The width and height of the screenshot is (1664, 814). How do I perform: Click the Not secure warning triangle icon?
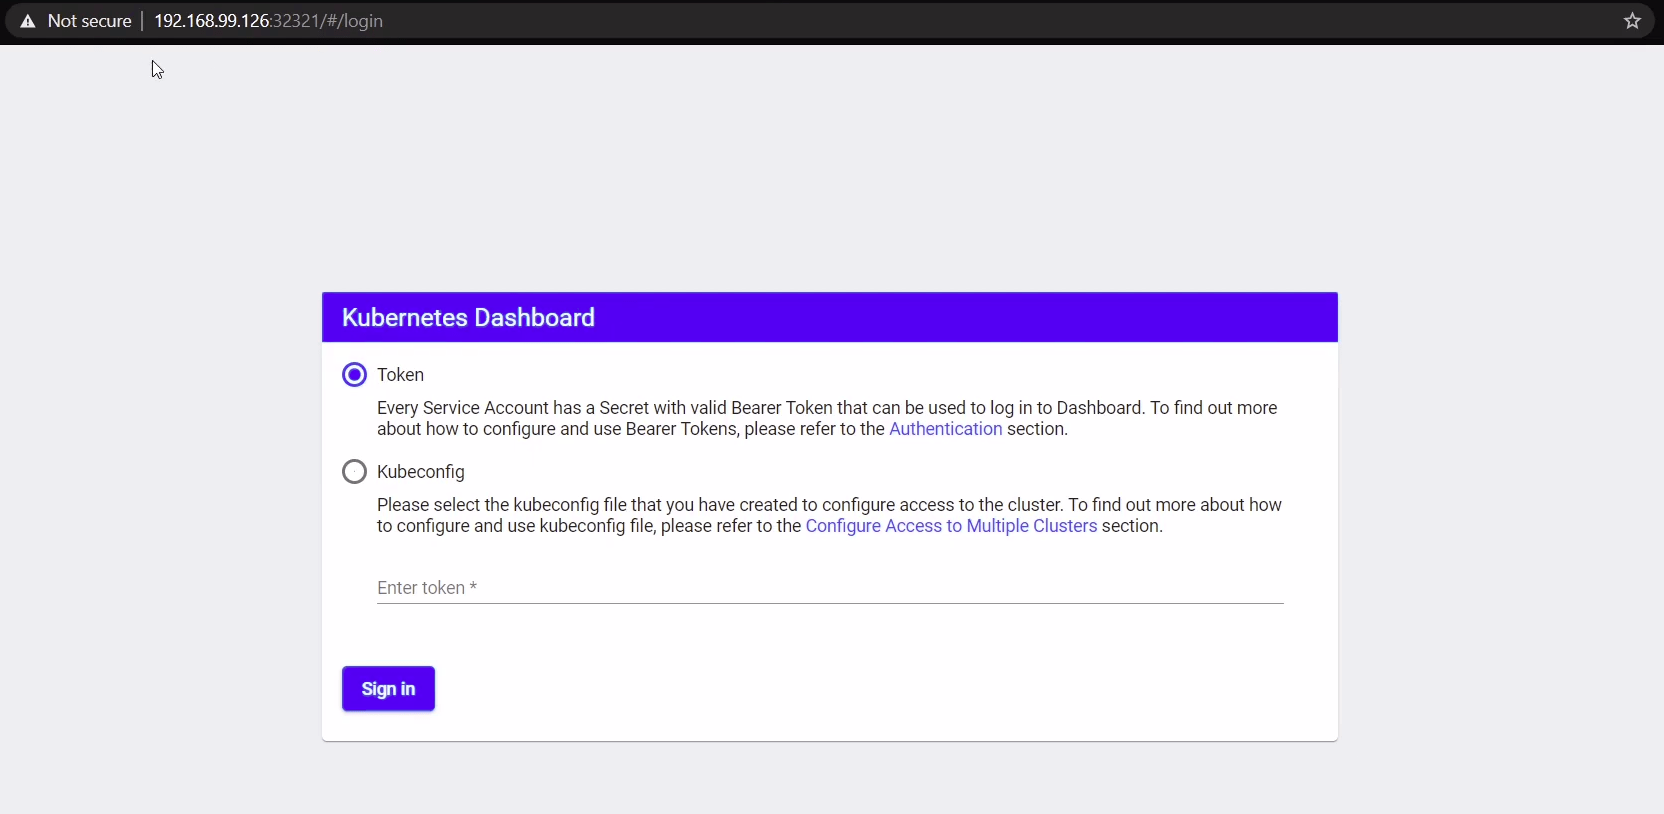[28, 21]
